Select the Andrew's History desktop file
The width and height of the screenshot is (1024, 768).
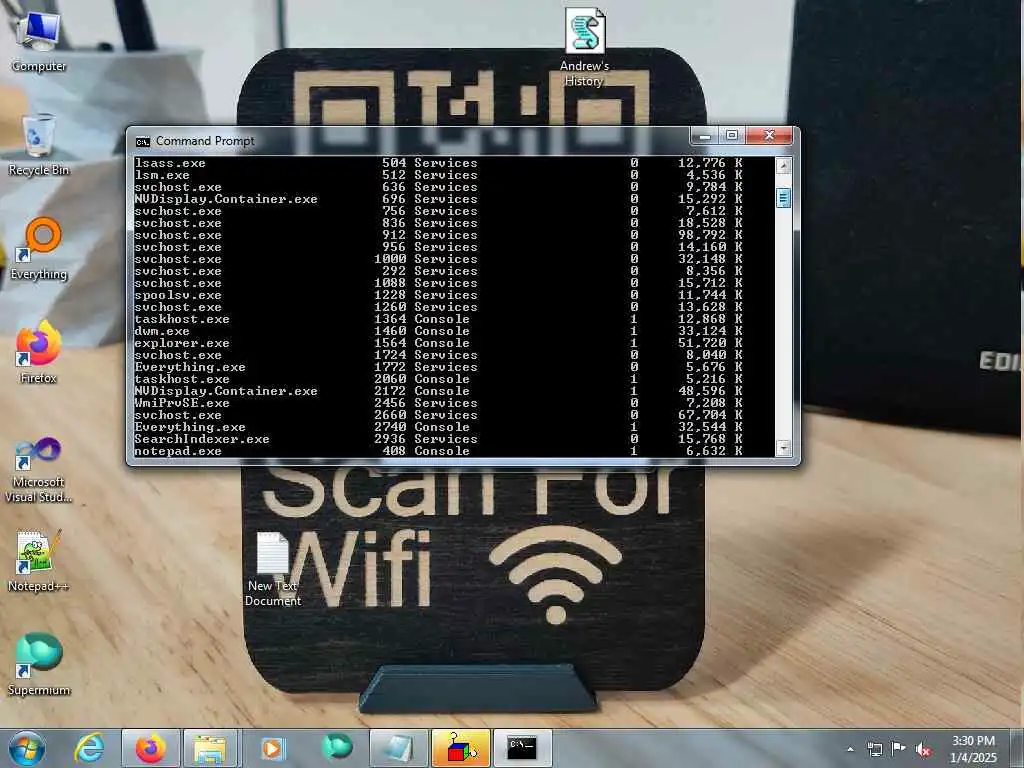pos(584,48)
